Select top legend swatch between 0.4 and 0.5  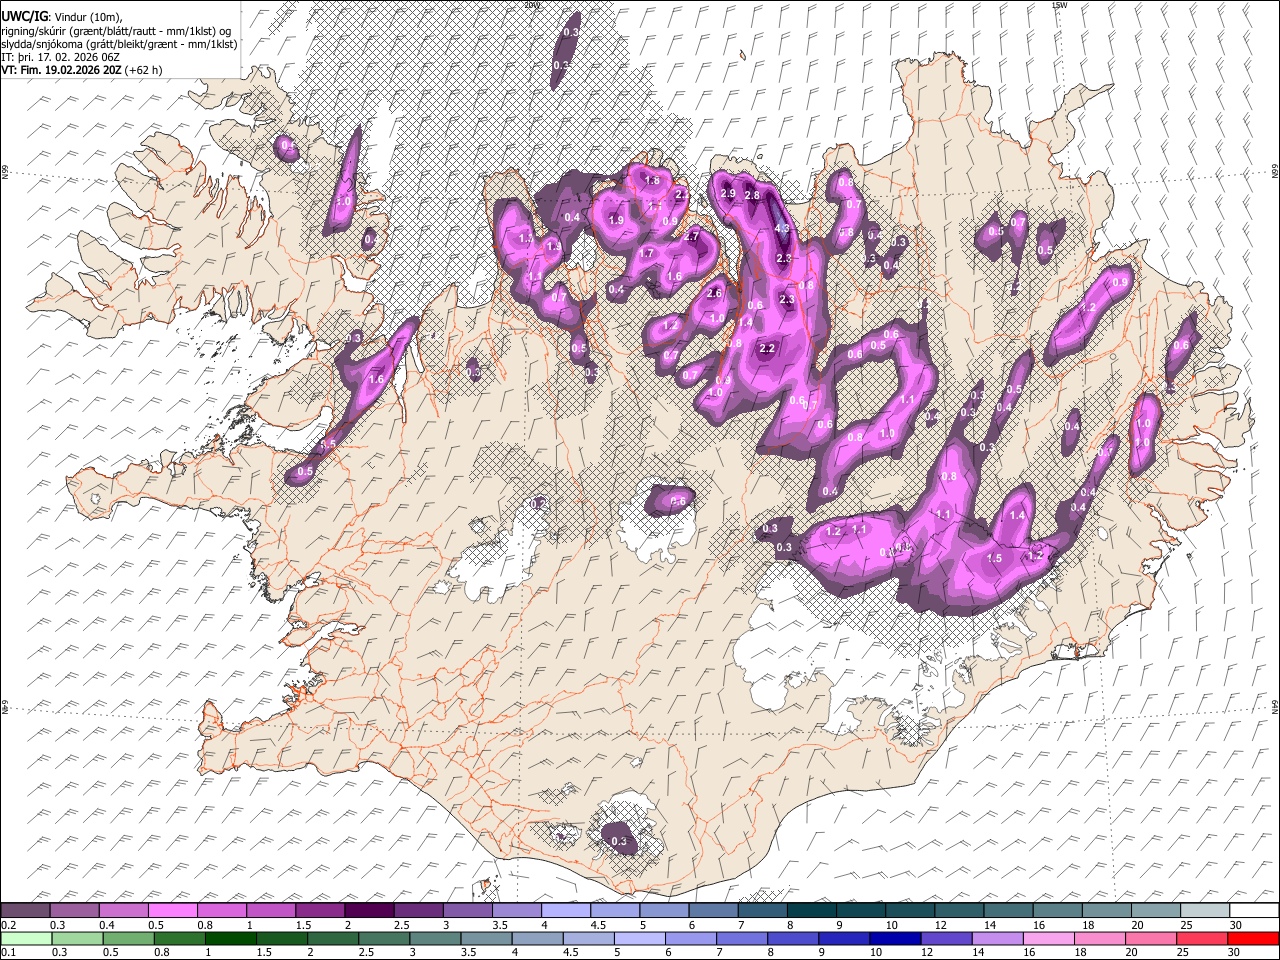[123, 910]
